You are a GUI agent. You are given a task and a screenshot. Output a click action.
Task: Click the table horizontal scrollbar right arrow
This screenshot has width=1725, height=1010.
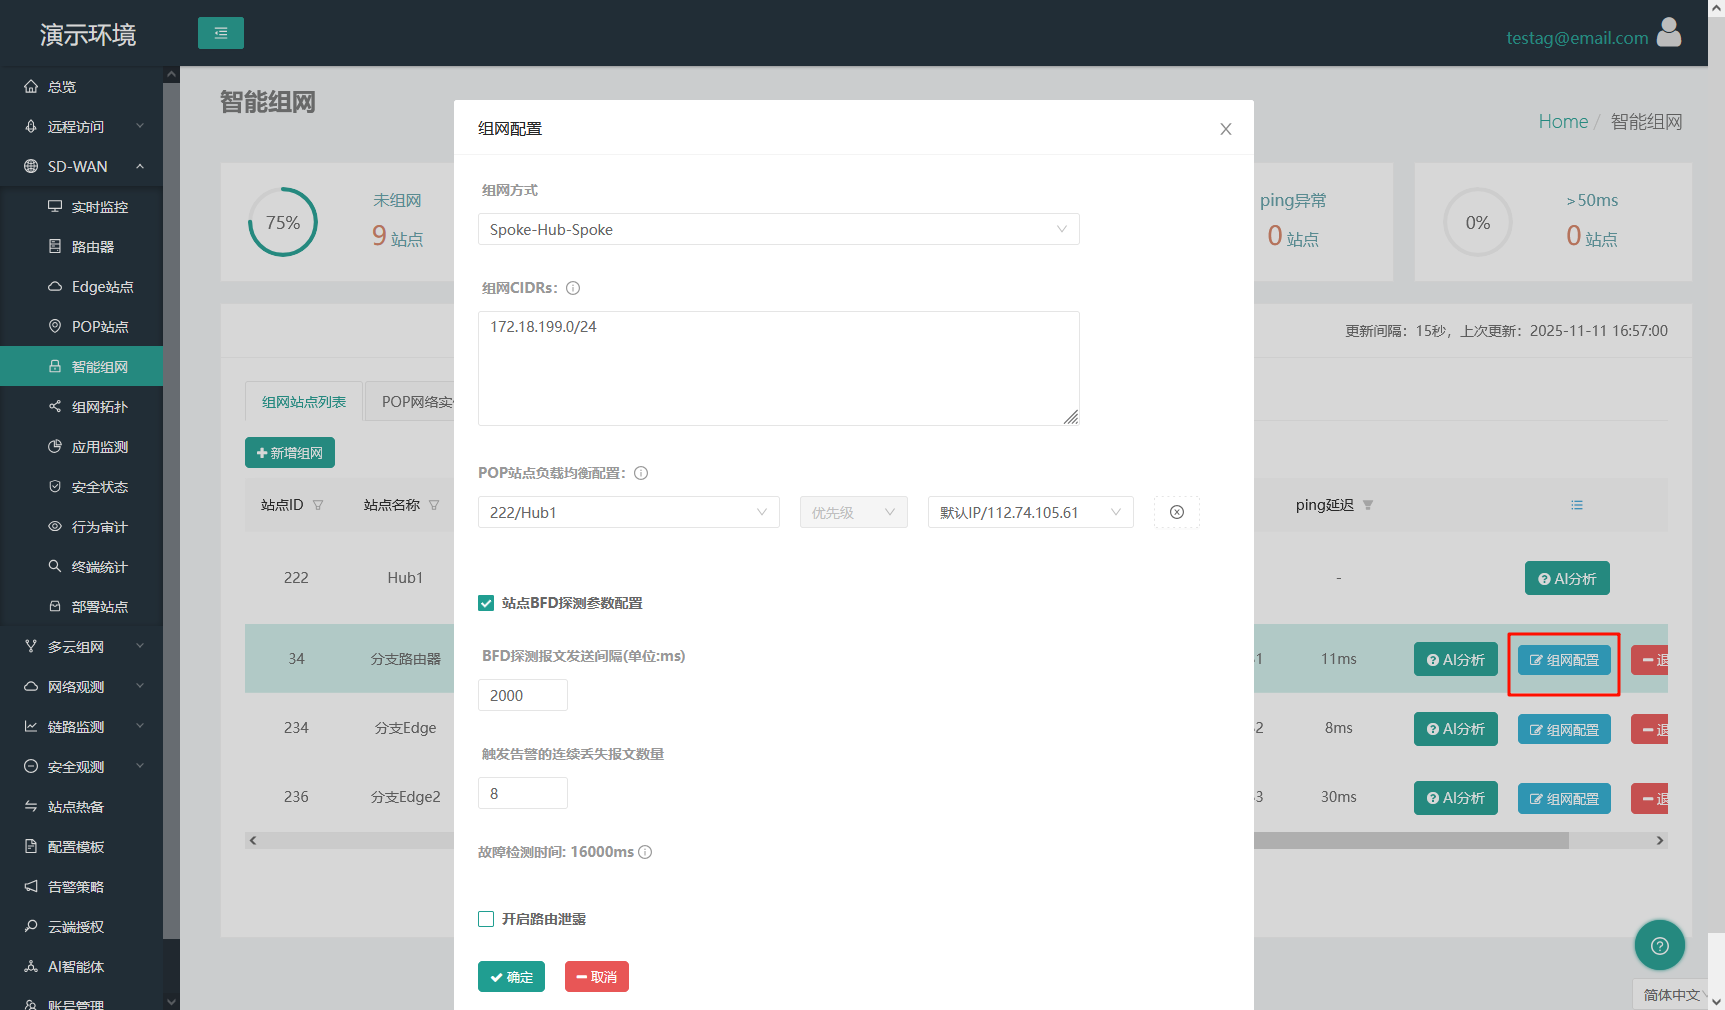point(1660,840)
